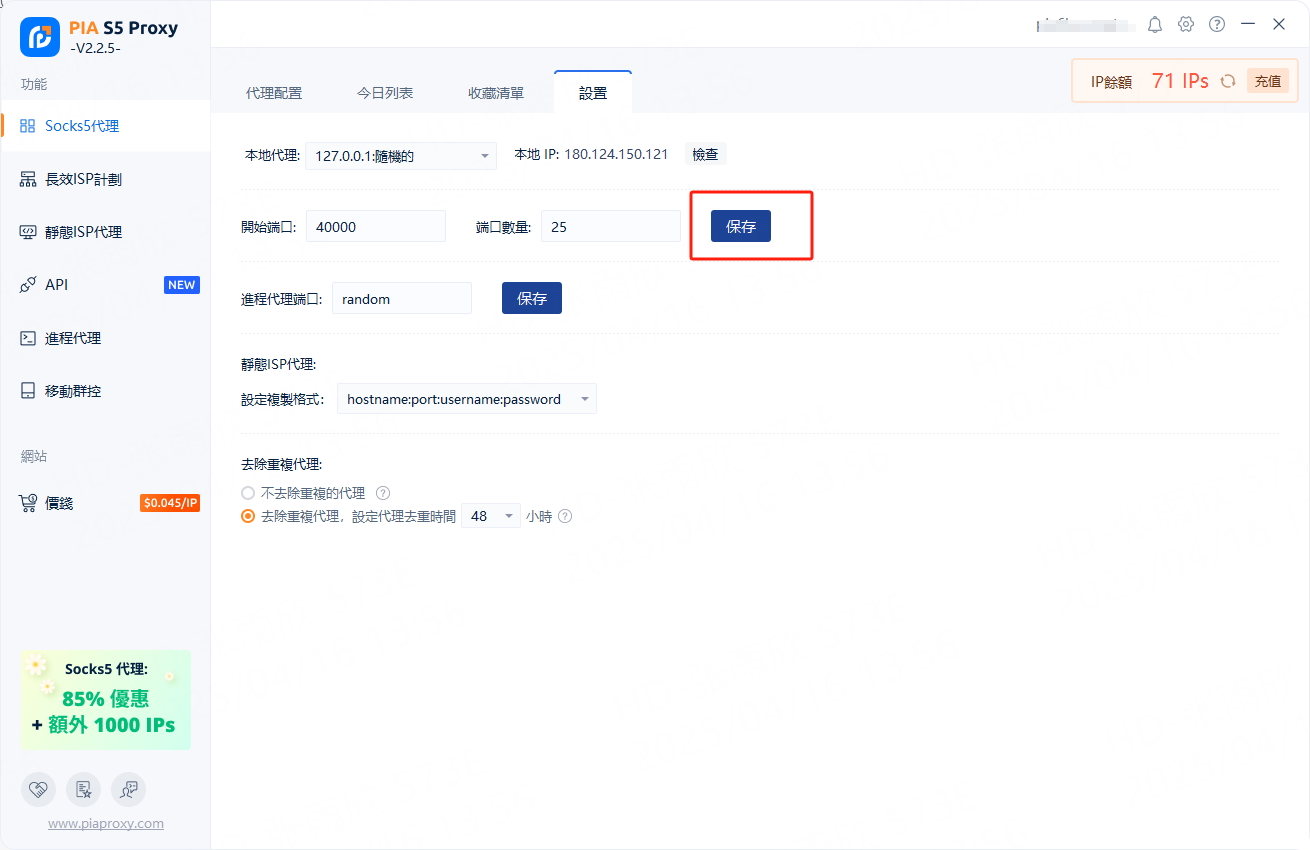This screenshot has width=1310, height=850.
Task: Open the help question mark icon
Action: click(1217, 24)
